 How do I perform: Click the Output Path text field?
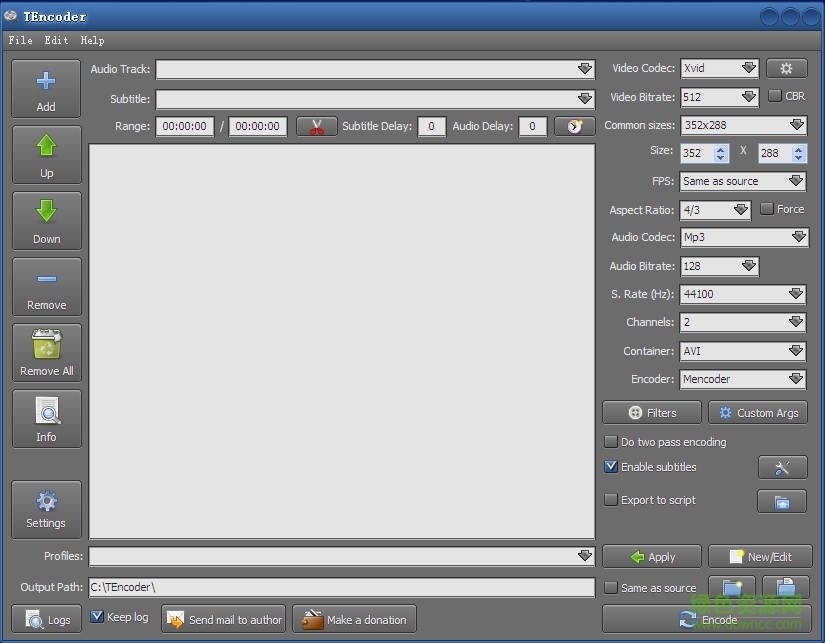pos(341,587)
